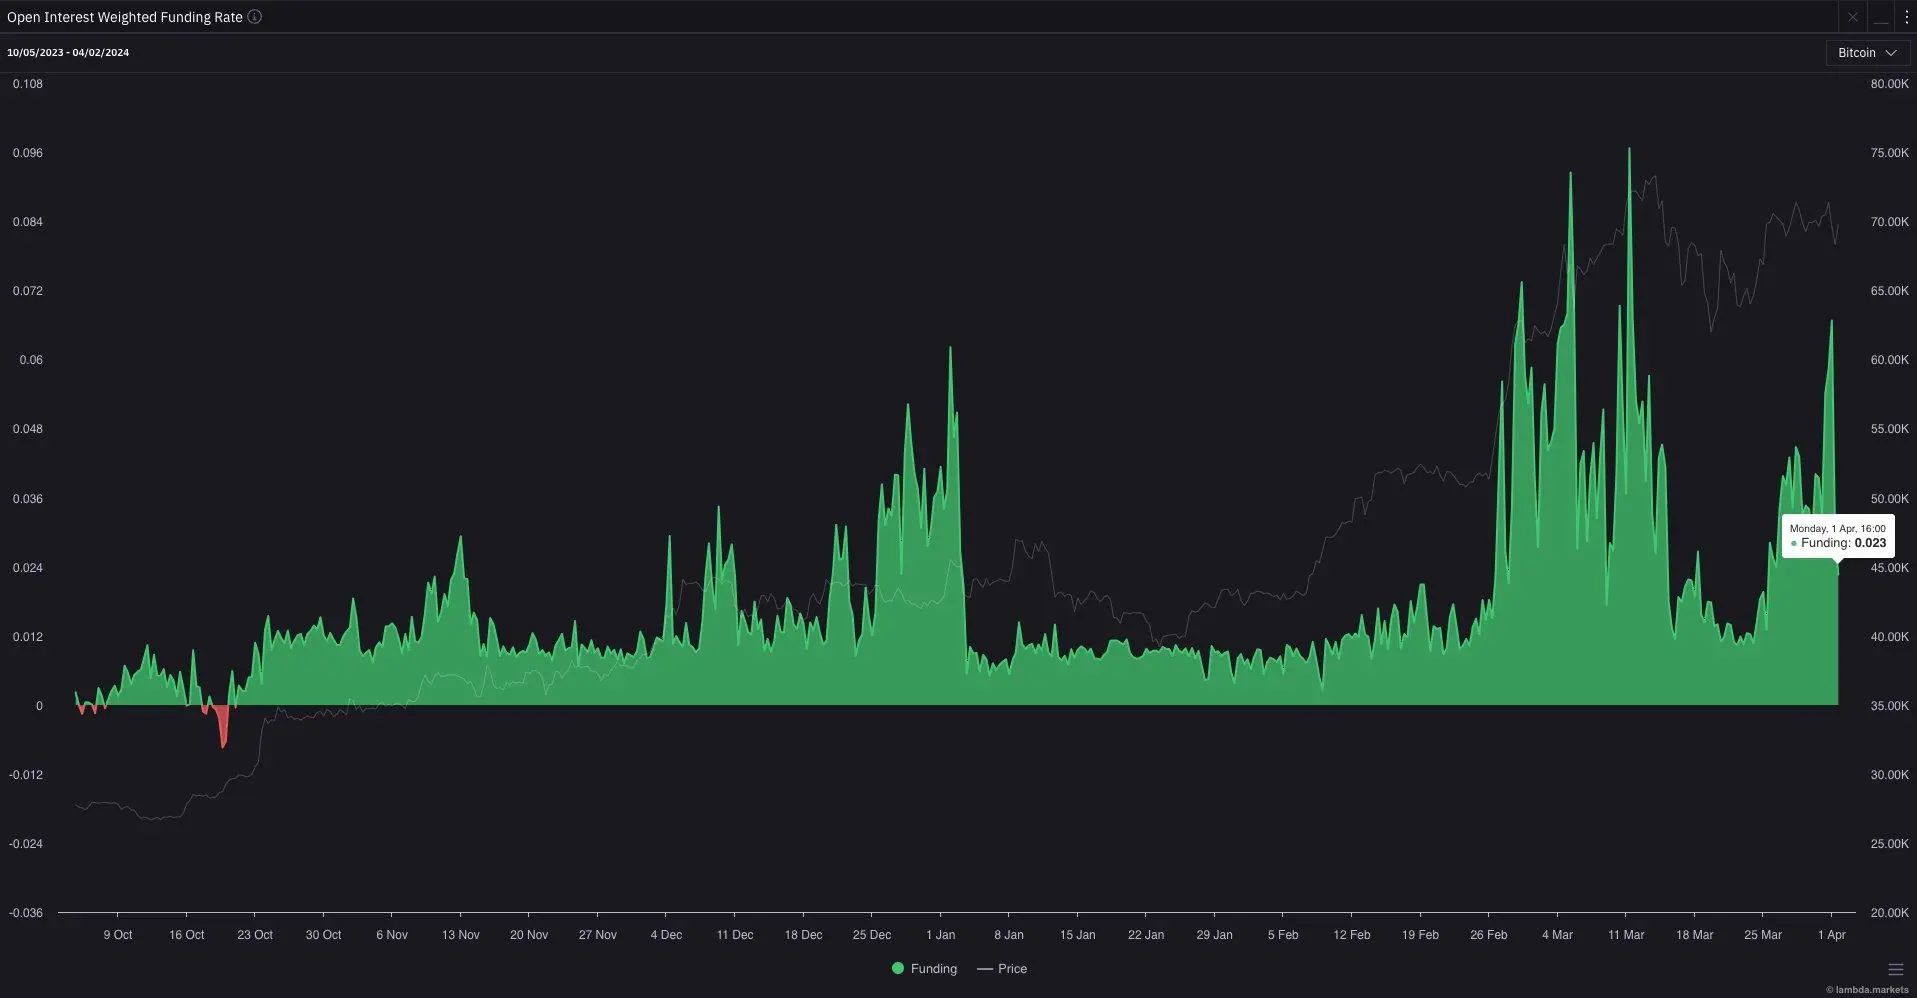Click the Price line symbol in the legend

(985, 969)
